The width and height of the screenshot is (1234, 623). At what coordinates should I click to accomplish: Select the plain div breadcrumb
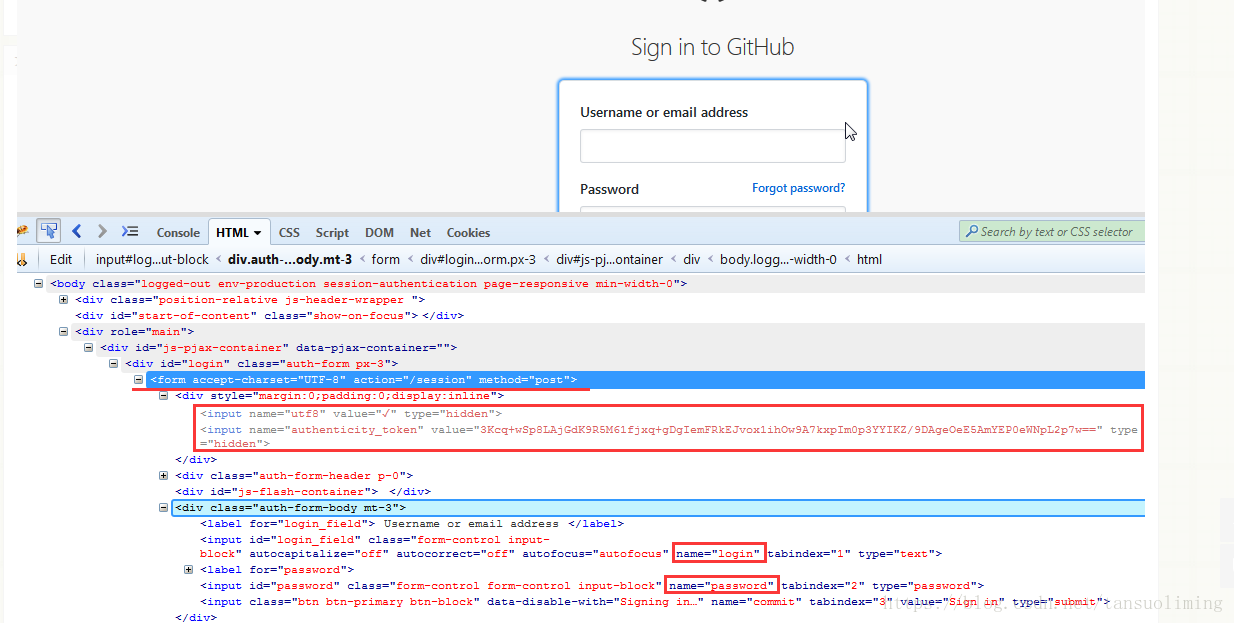(691, 259)
